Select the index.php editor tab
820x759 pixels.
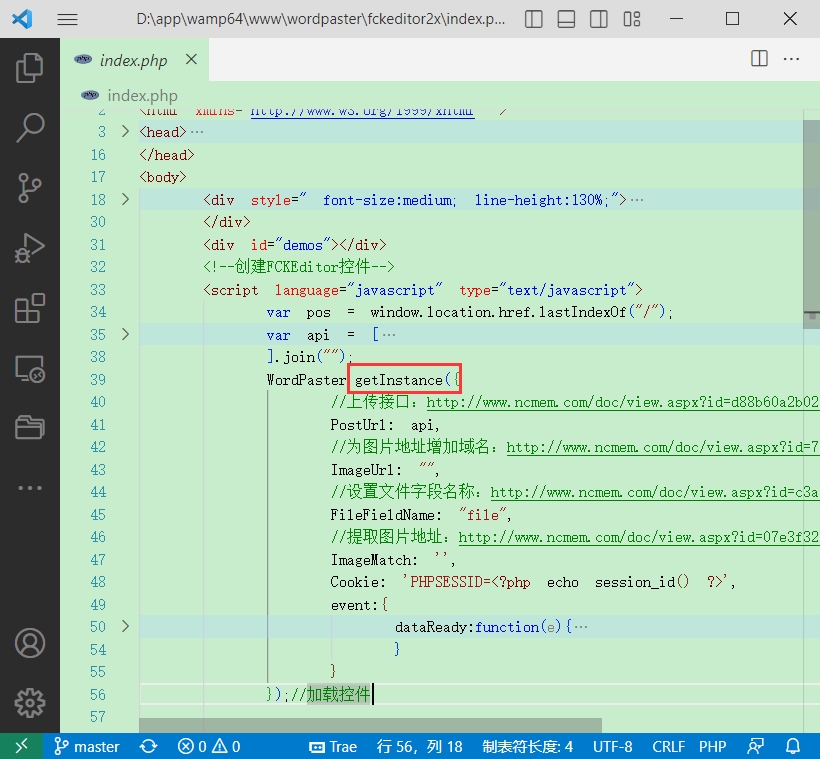[x=133, y=61]
